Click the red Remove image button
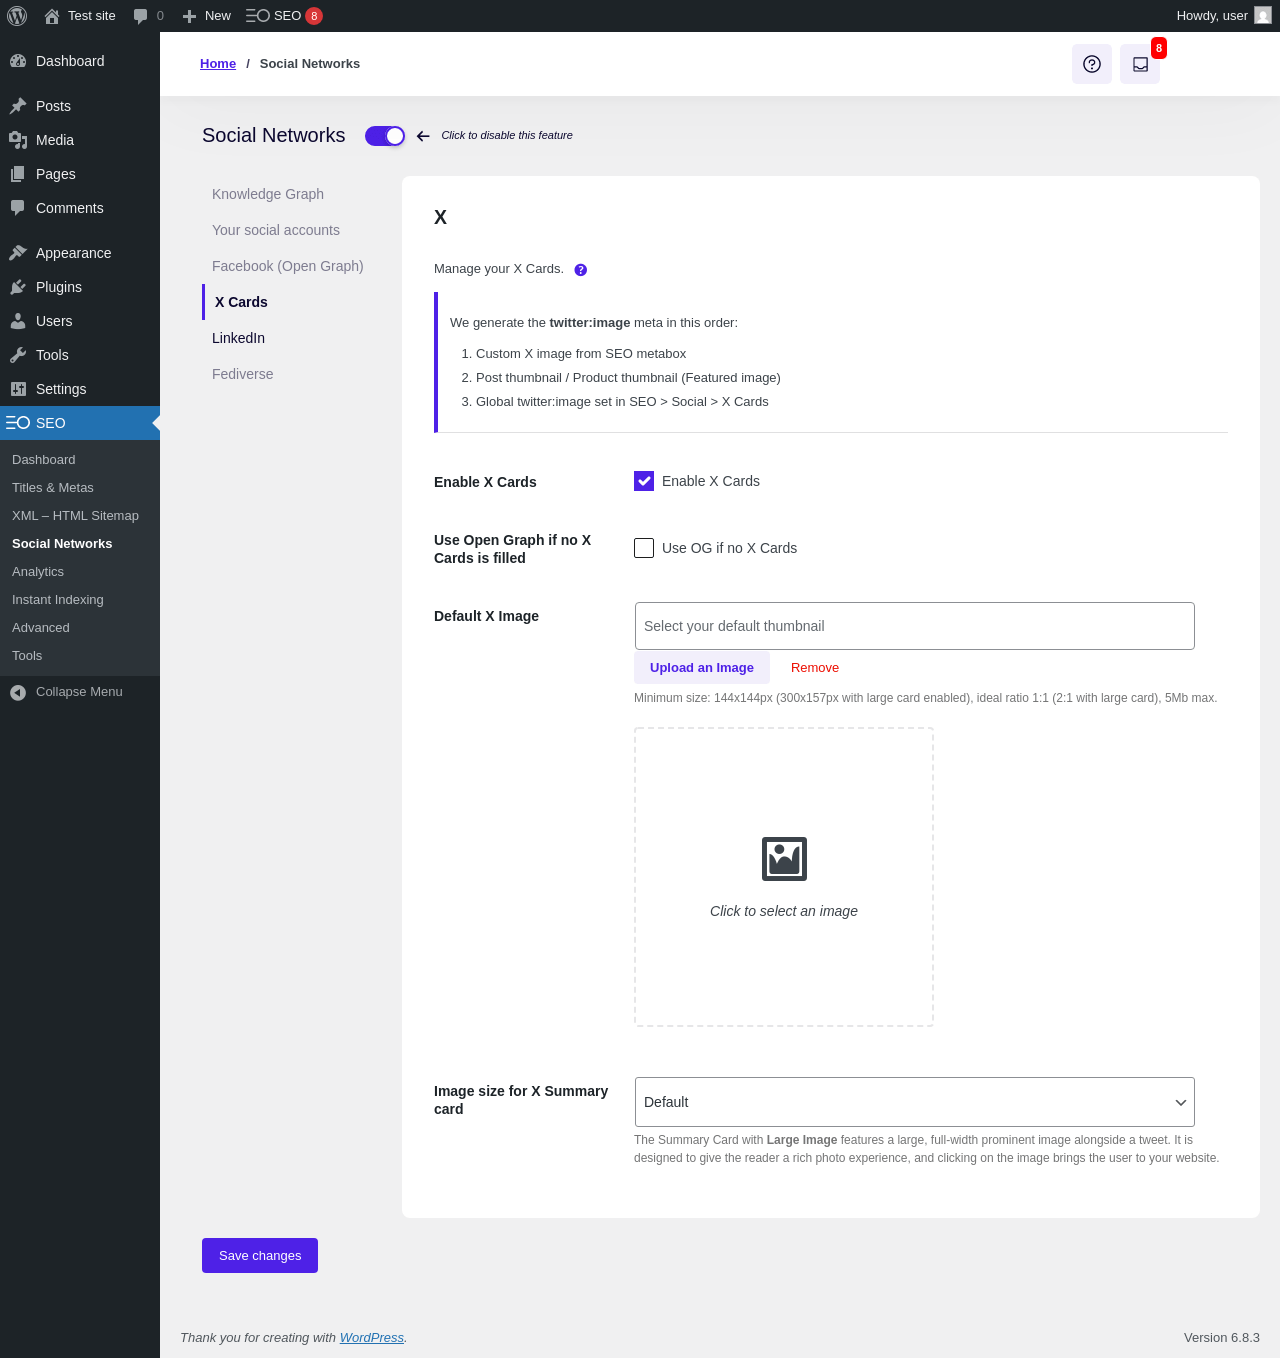The image size is (1280, 1358). (x=815, y=668)
